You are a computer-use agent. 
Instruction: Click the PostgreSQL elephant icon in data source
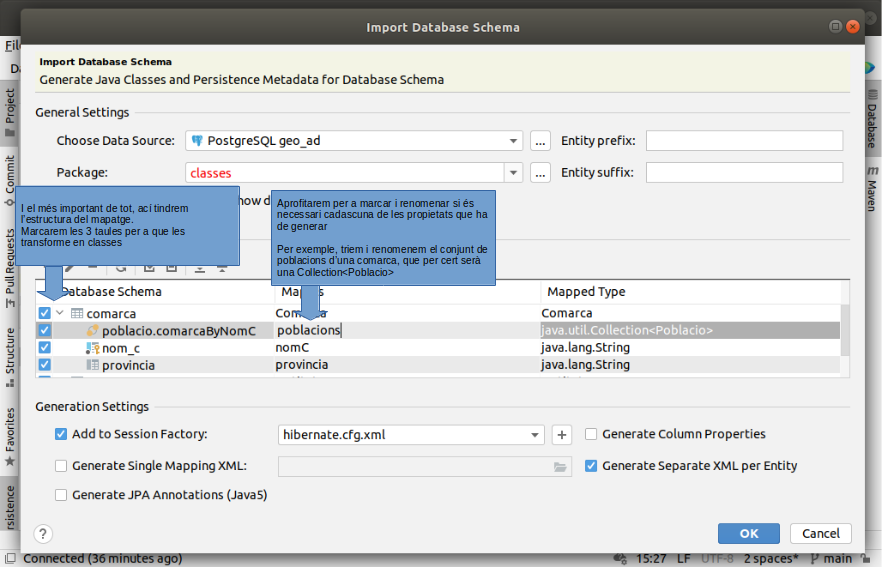coord(197,141)
